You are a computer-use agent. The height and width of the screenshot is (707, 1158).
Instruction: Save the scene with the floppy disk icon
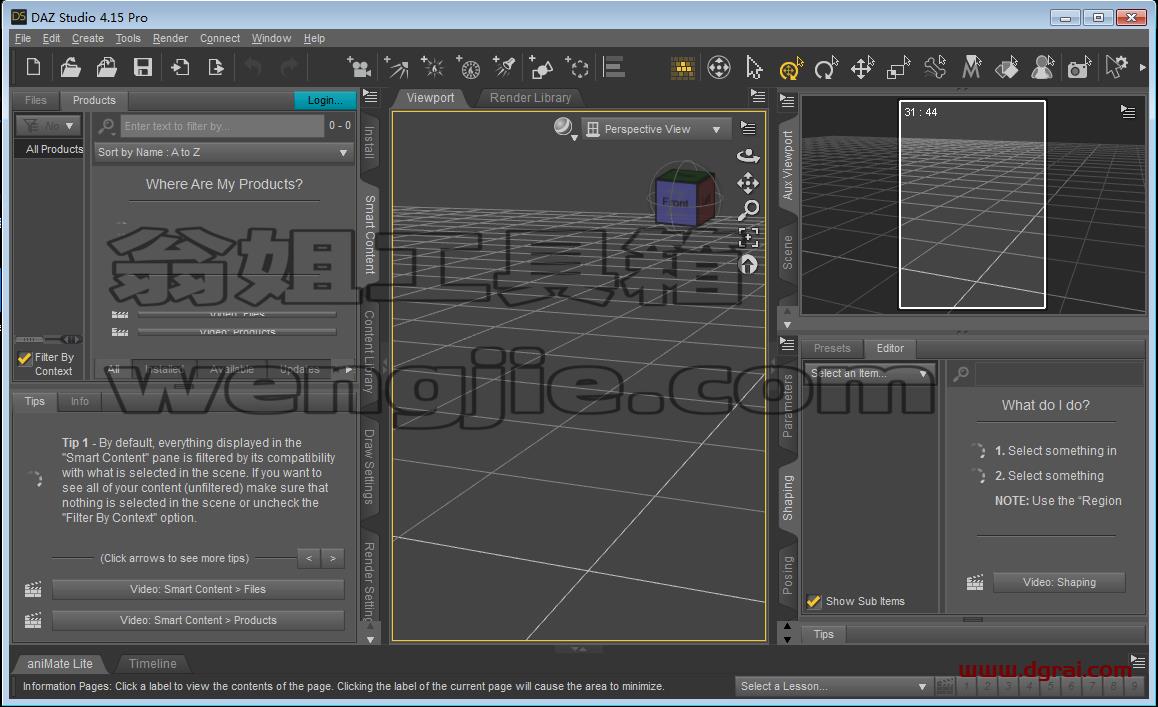click(143, 67)
